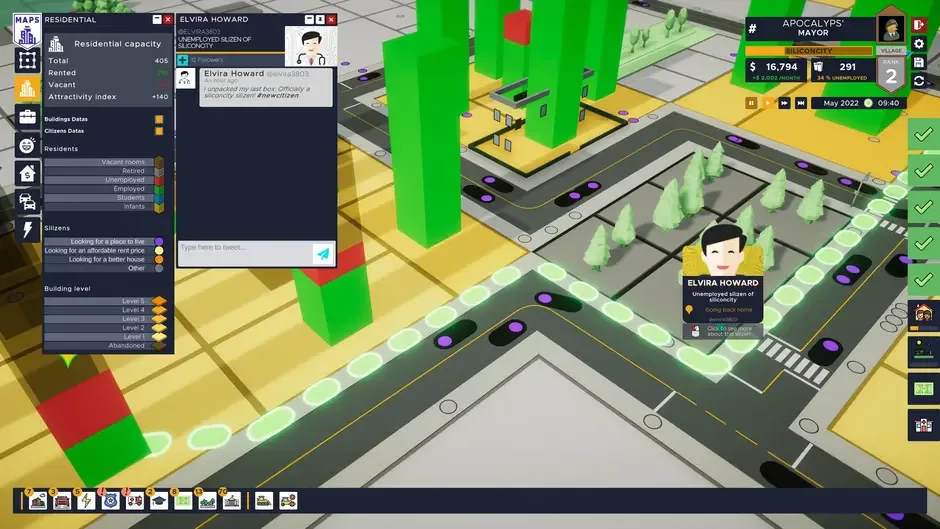Toggle Students resident filter
The width and height of the screenshot is (940, 529).
104,197
